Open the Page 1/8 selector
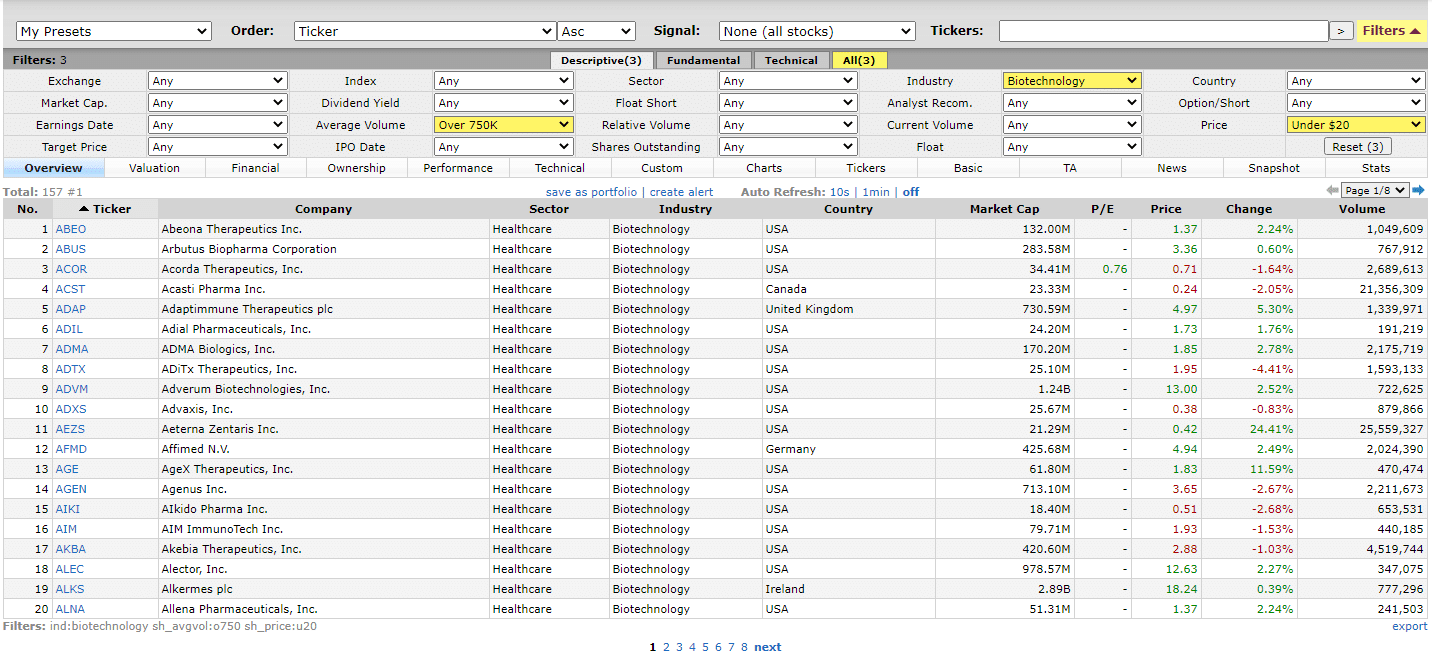 click(1375, 190)
